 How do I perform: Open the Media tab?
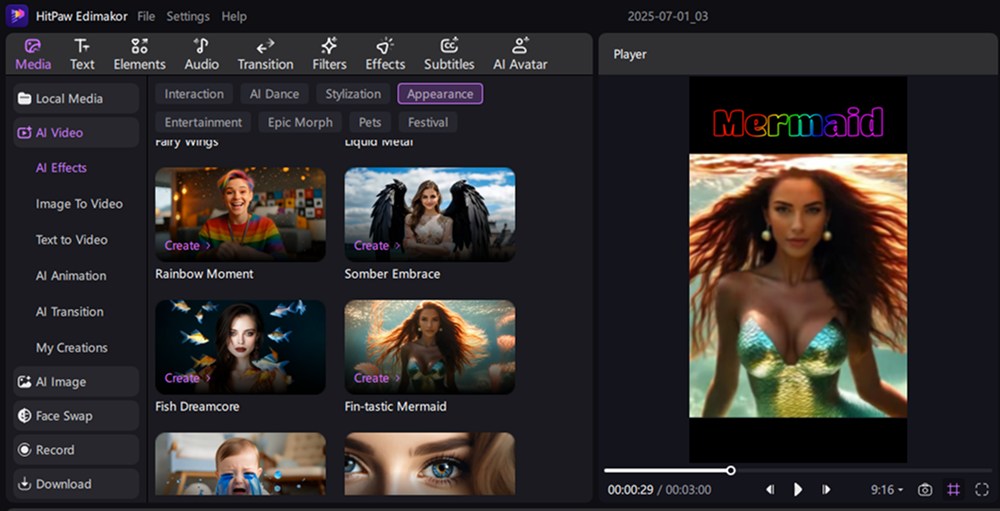click(33, 54)
